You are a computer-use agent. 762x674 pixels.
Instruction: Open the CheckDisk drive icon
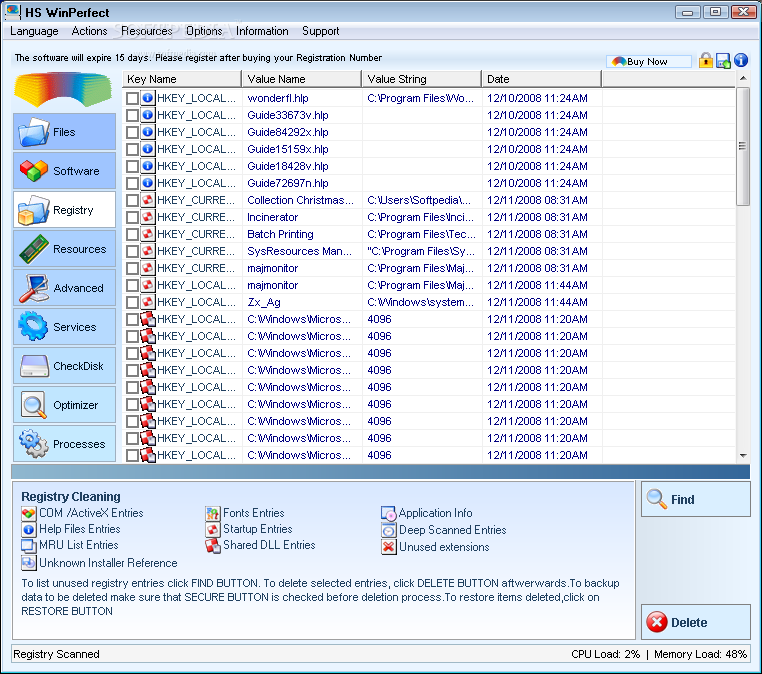tap(34, 365)
